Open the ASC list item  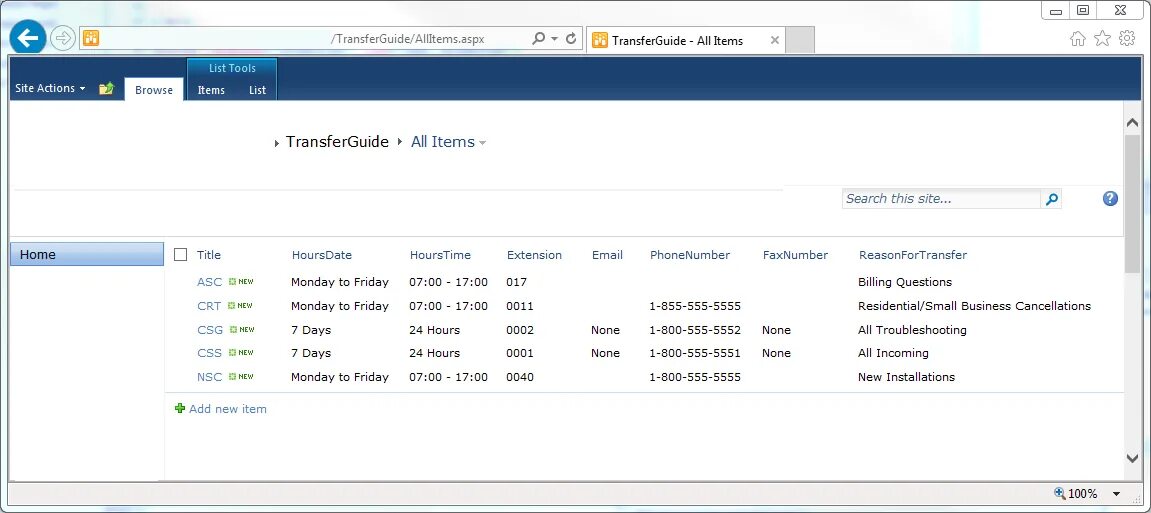[209, 282]
